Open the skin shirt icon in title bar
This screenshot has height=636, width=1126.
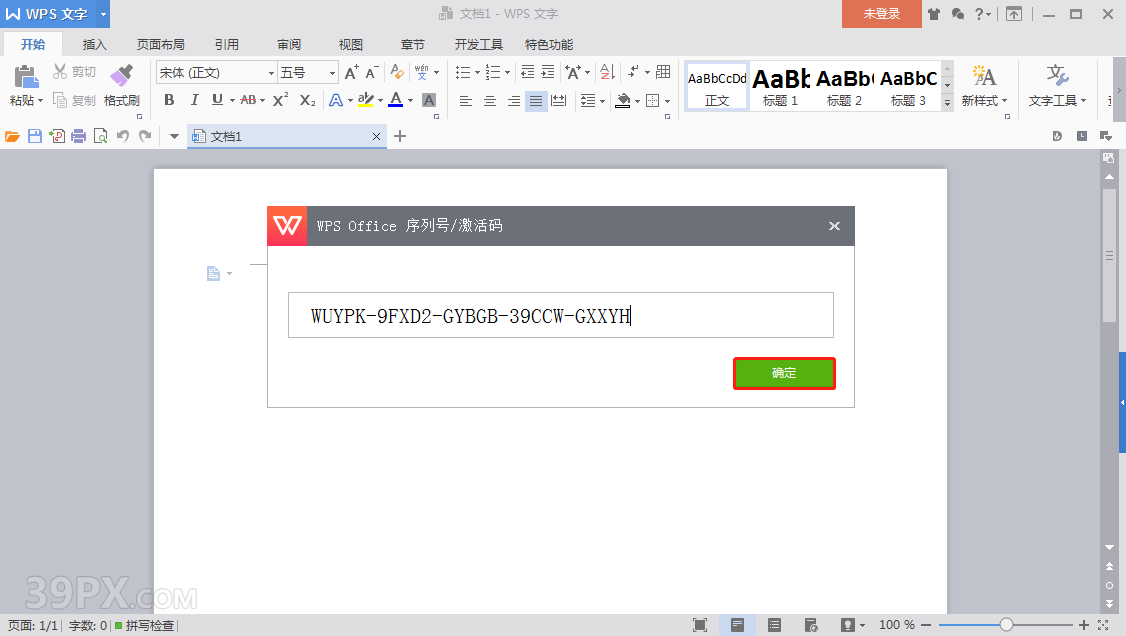(934, 14)
